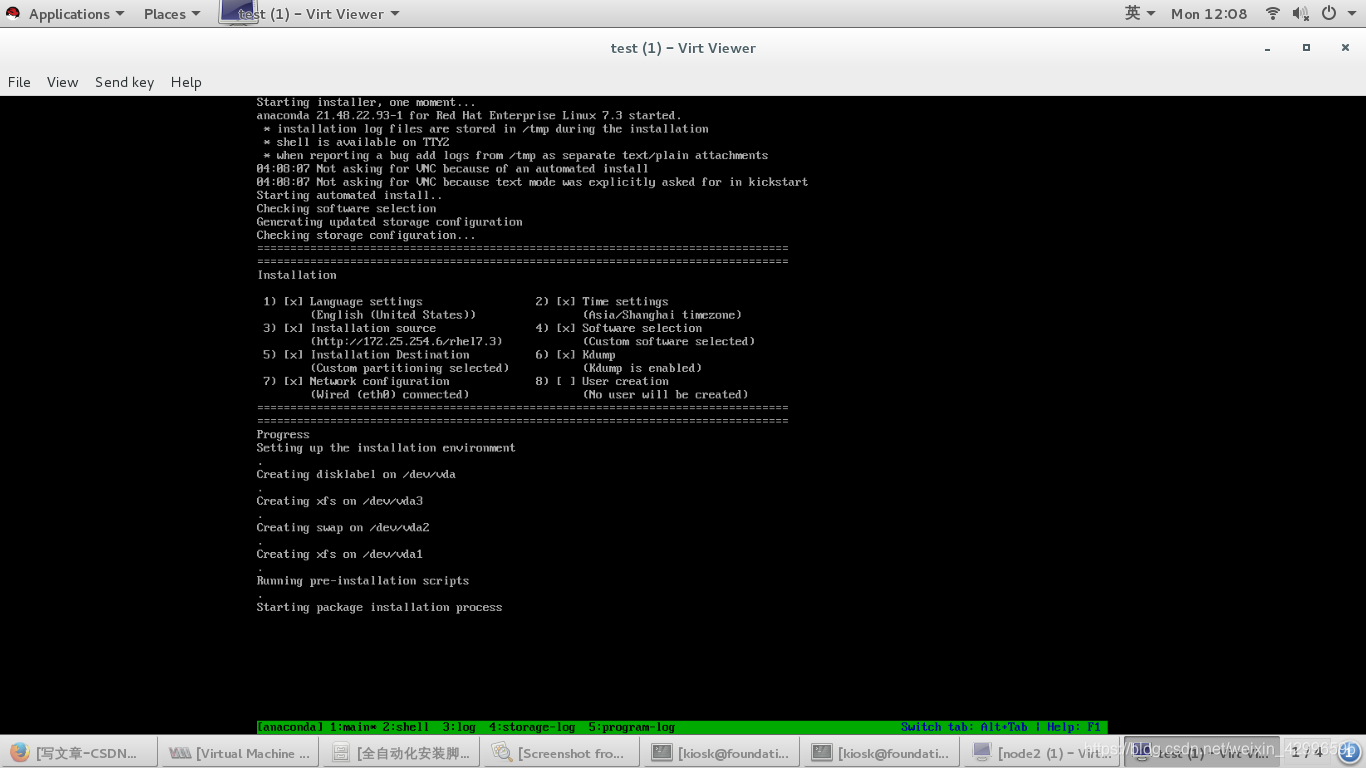
Task: Click 'Starting automated install..' line
Action: coord(350,195)
